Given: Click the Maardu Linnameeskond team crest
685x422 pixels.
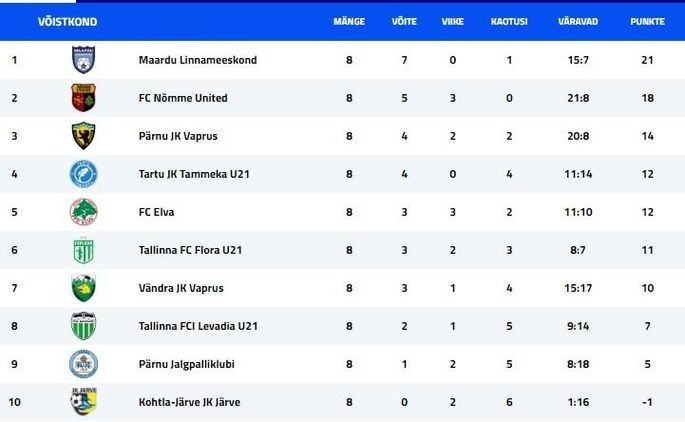Looking at the screenshot, I should click(x=83, y=59).
